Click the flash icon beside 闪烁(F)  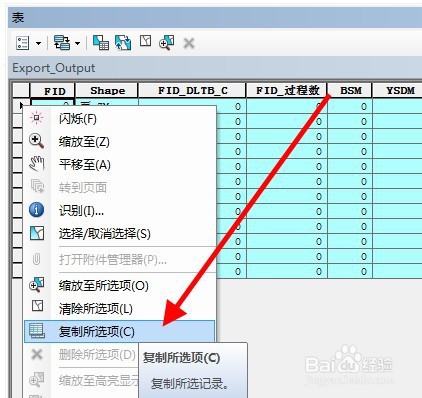click(37, 118)
